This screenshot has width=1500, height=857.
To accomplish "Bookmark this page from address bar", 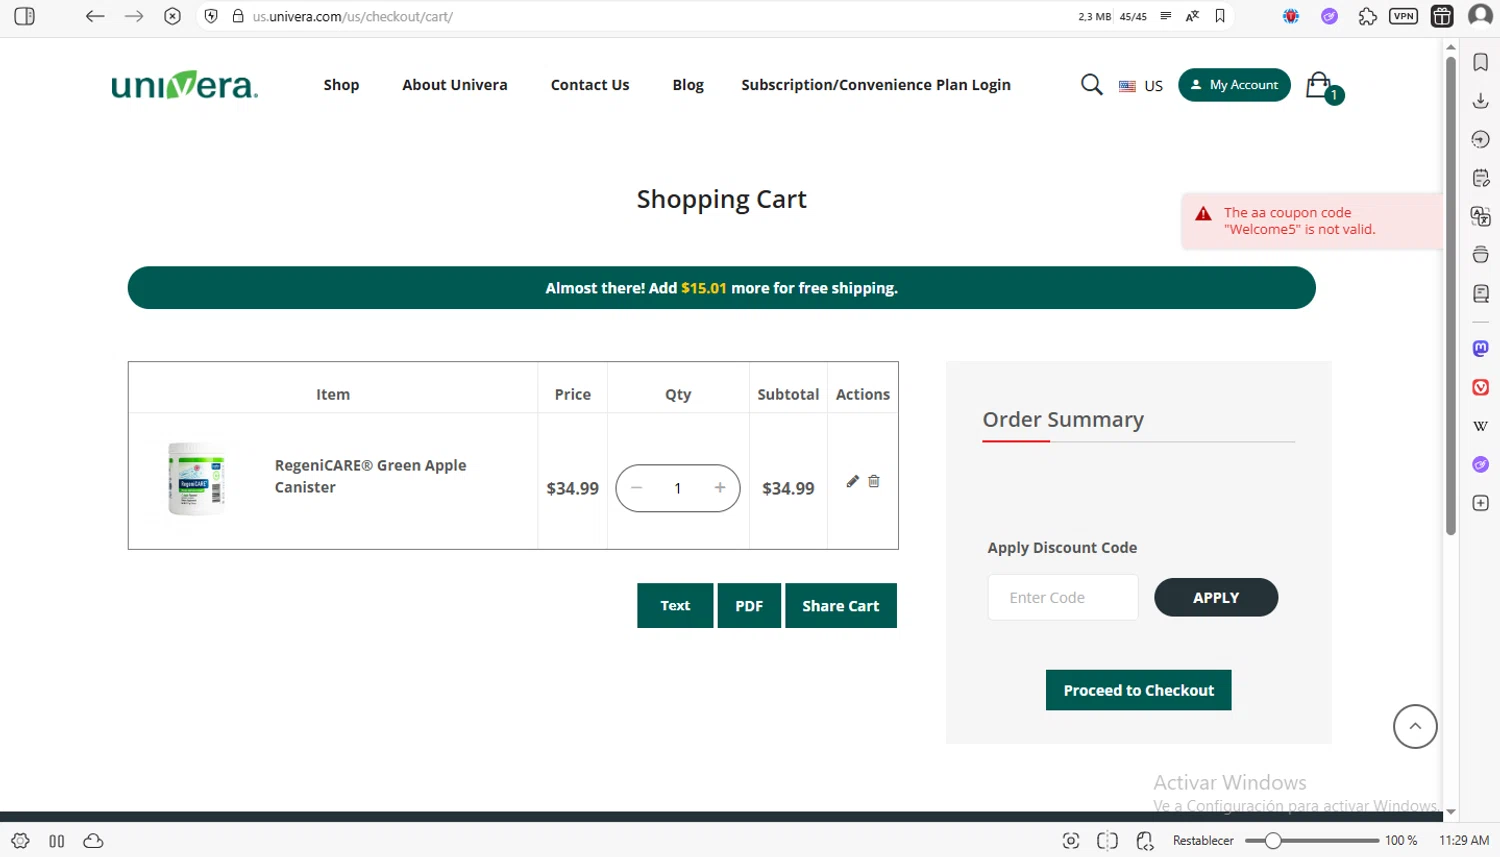I will [1220, 16].
